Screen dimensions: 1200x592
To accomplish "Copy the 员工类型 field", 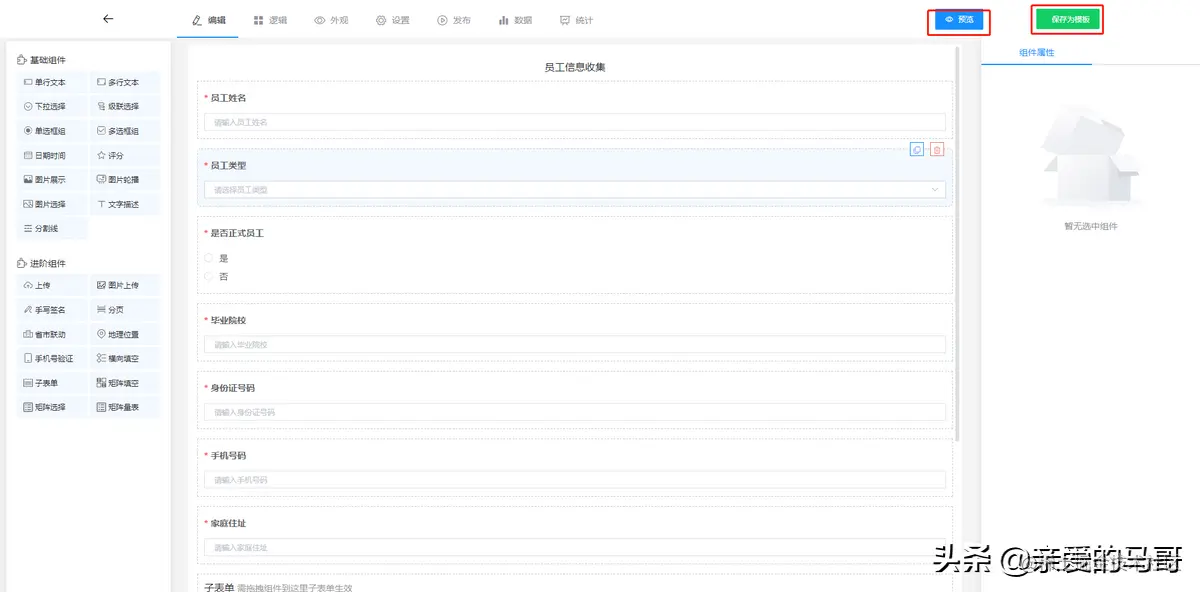I will [917, 150].
